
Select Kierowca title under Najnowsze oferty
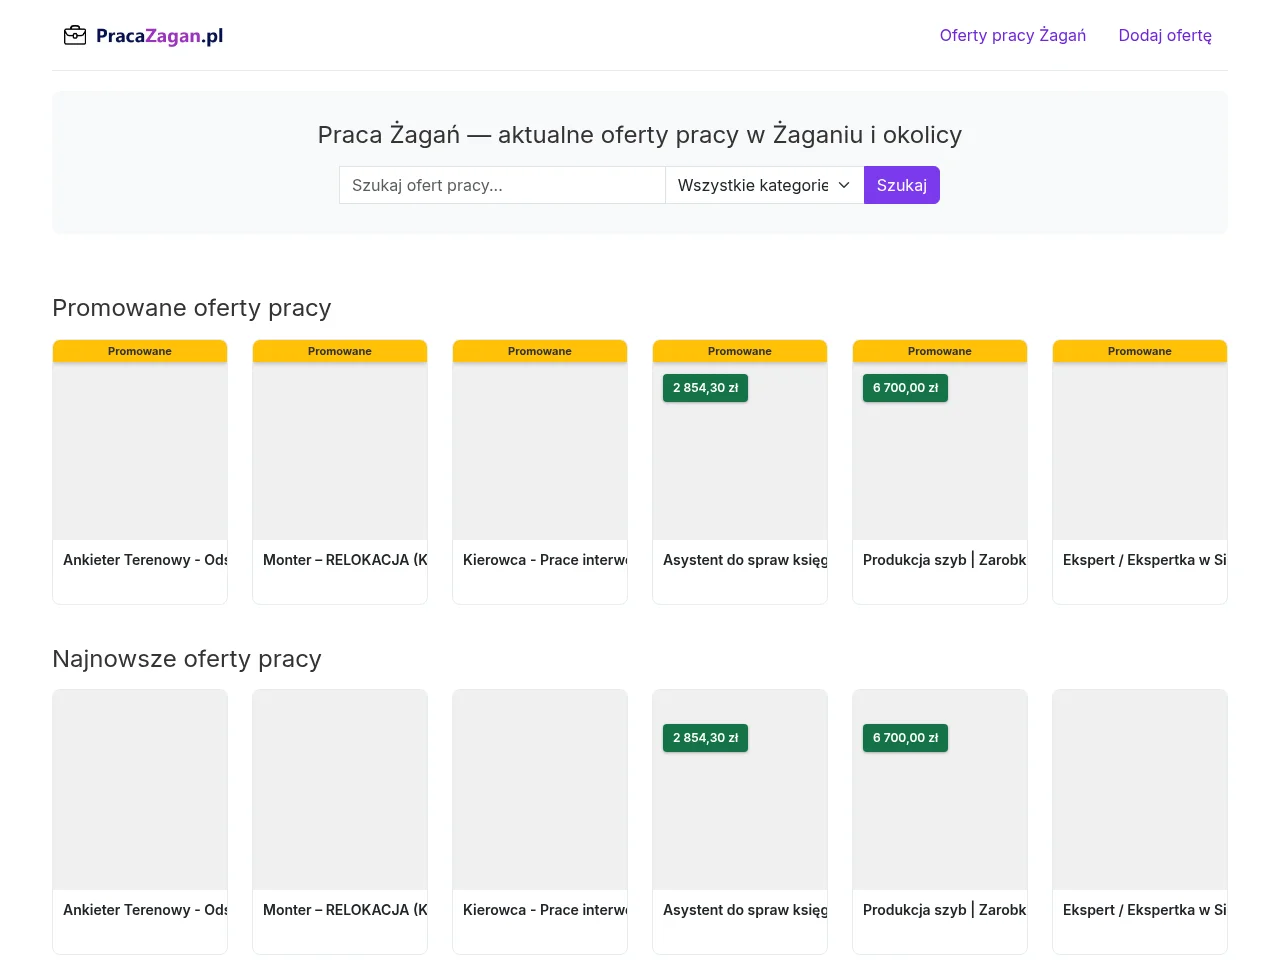(545, 910)
